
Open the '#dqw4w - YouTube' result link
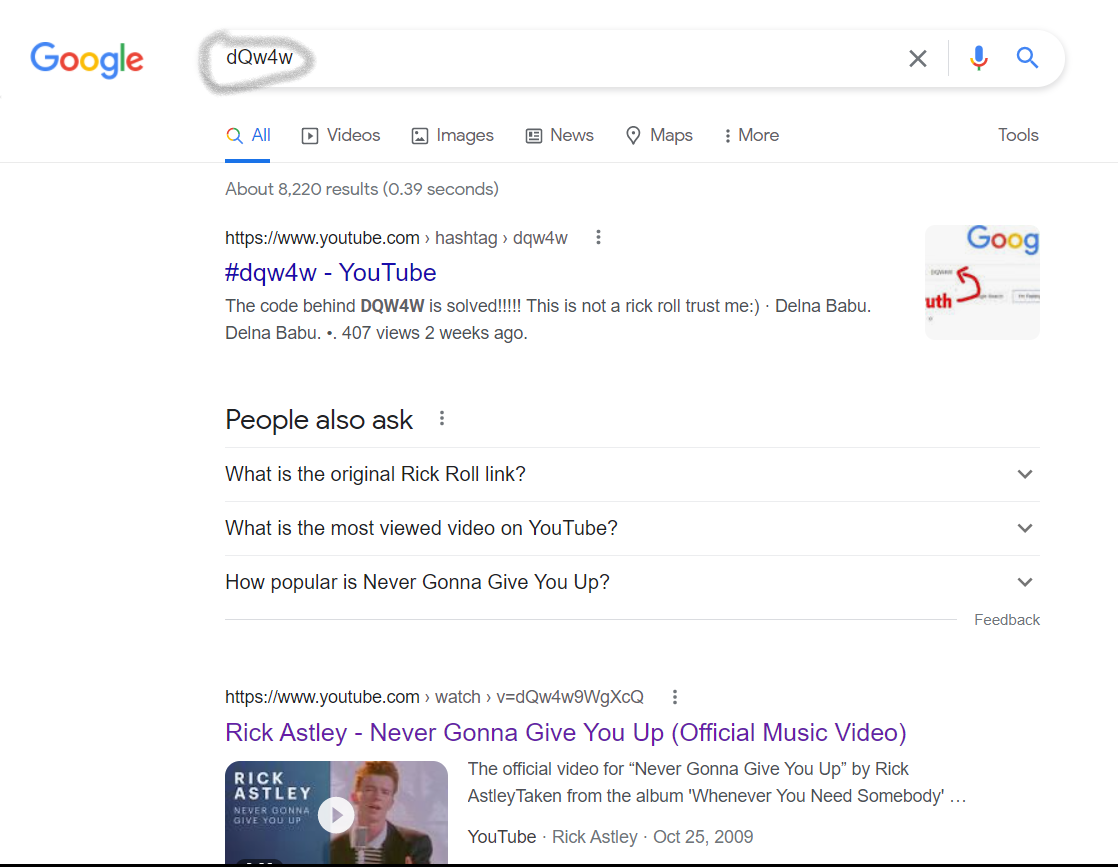click(x=330, y=272)
